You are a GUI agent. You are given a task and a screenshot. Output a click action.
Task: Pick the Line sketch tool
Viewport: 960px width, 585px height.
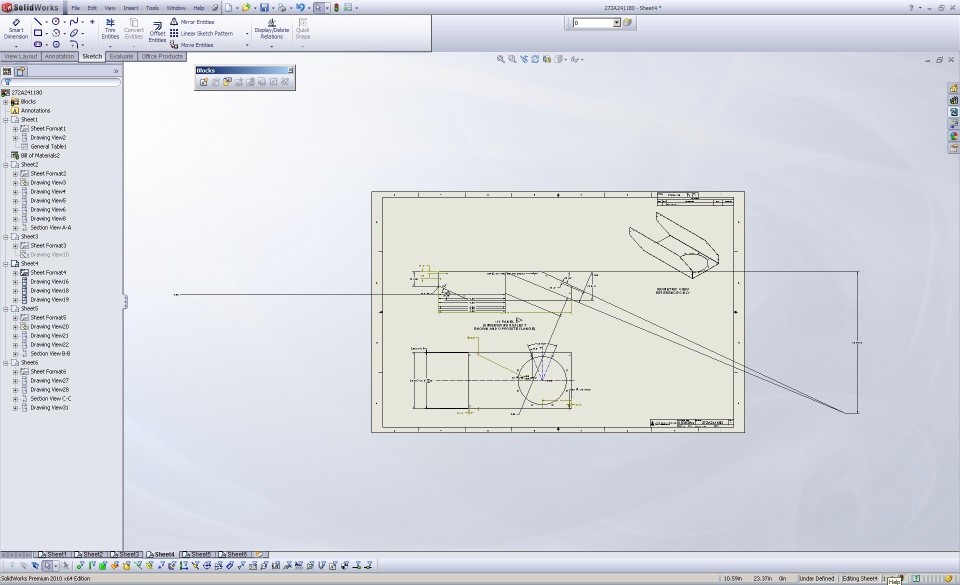tap(38, 21)
